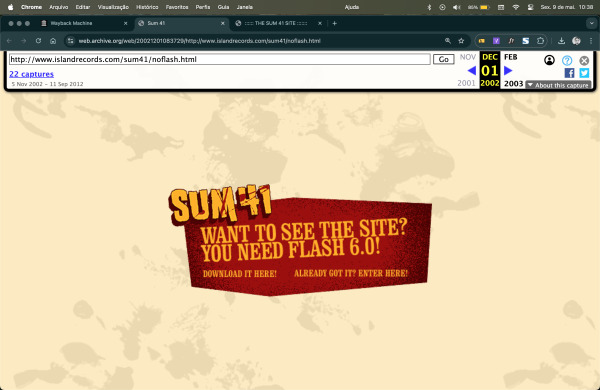Viewport: 600px width, 390px height.
Task: Open Chrome downloads icon
Action: [561, 41]
